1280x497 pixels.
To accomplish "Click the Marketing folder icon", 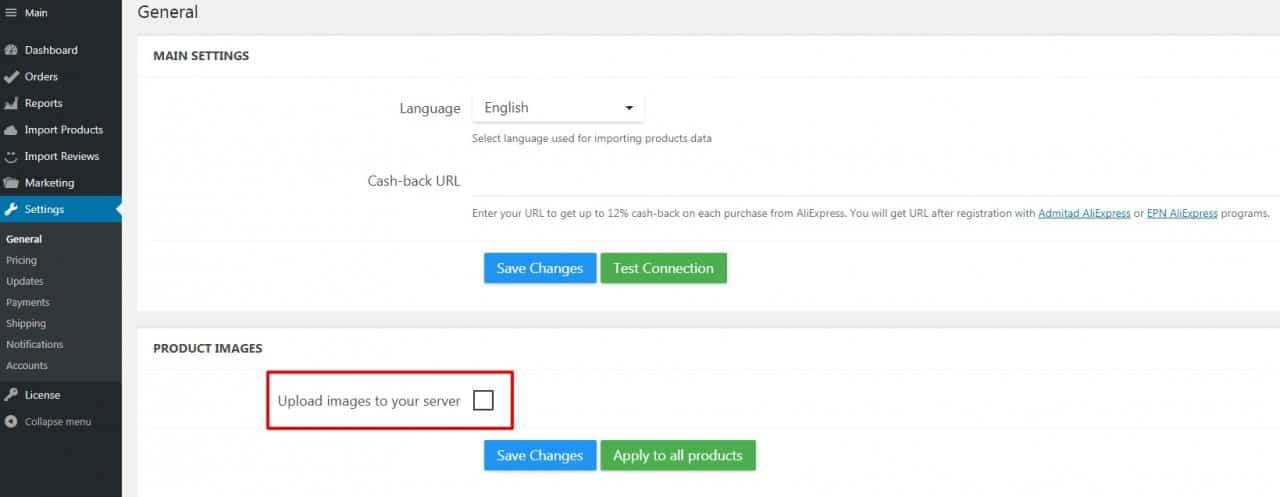I will [x=11, y=183].
